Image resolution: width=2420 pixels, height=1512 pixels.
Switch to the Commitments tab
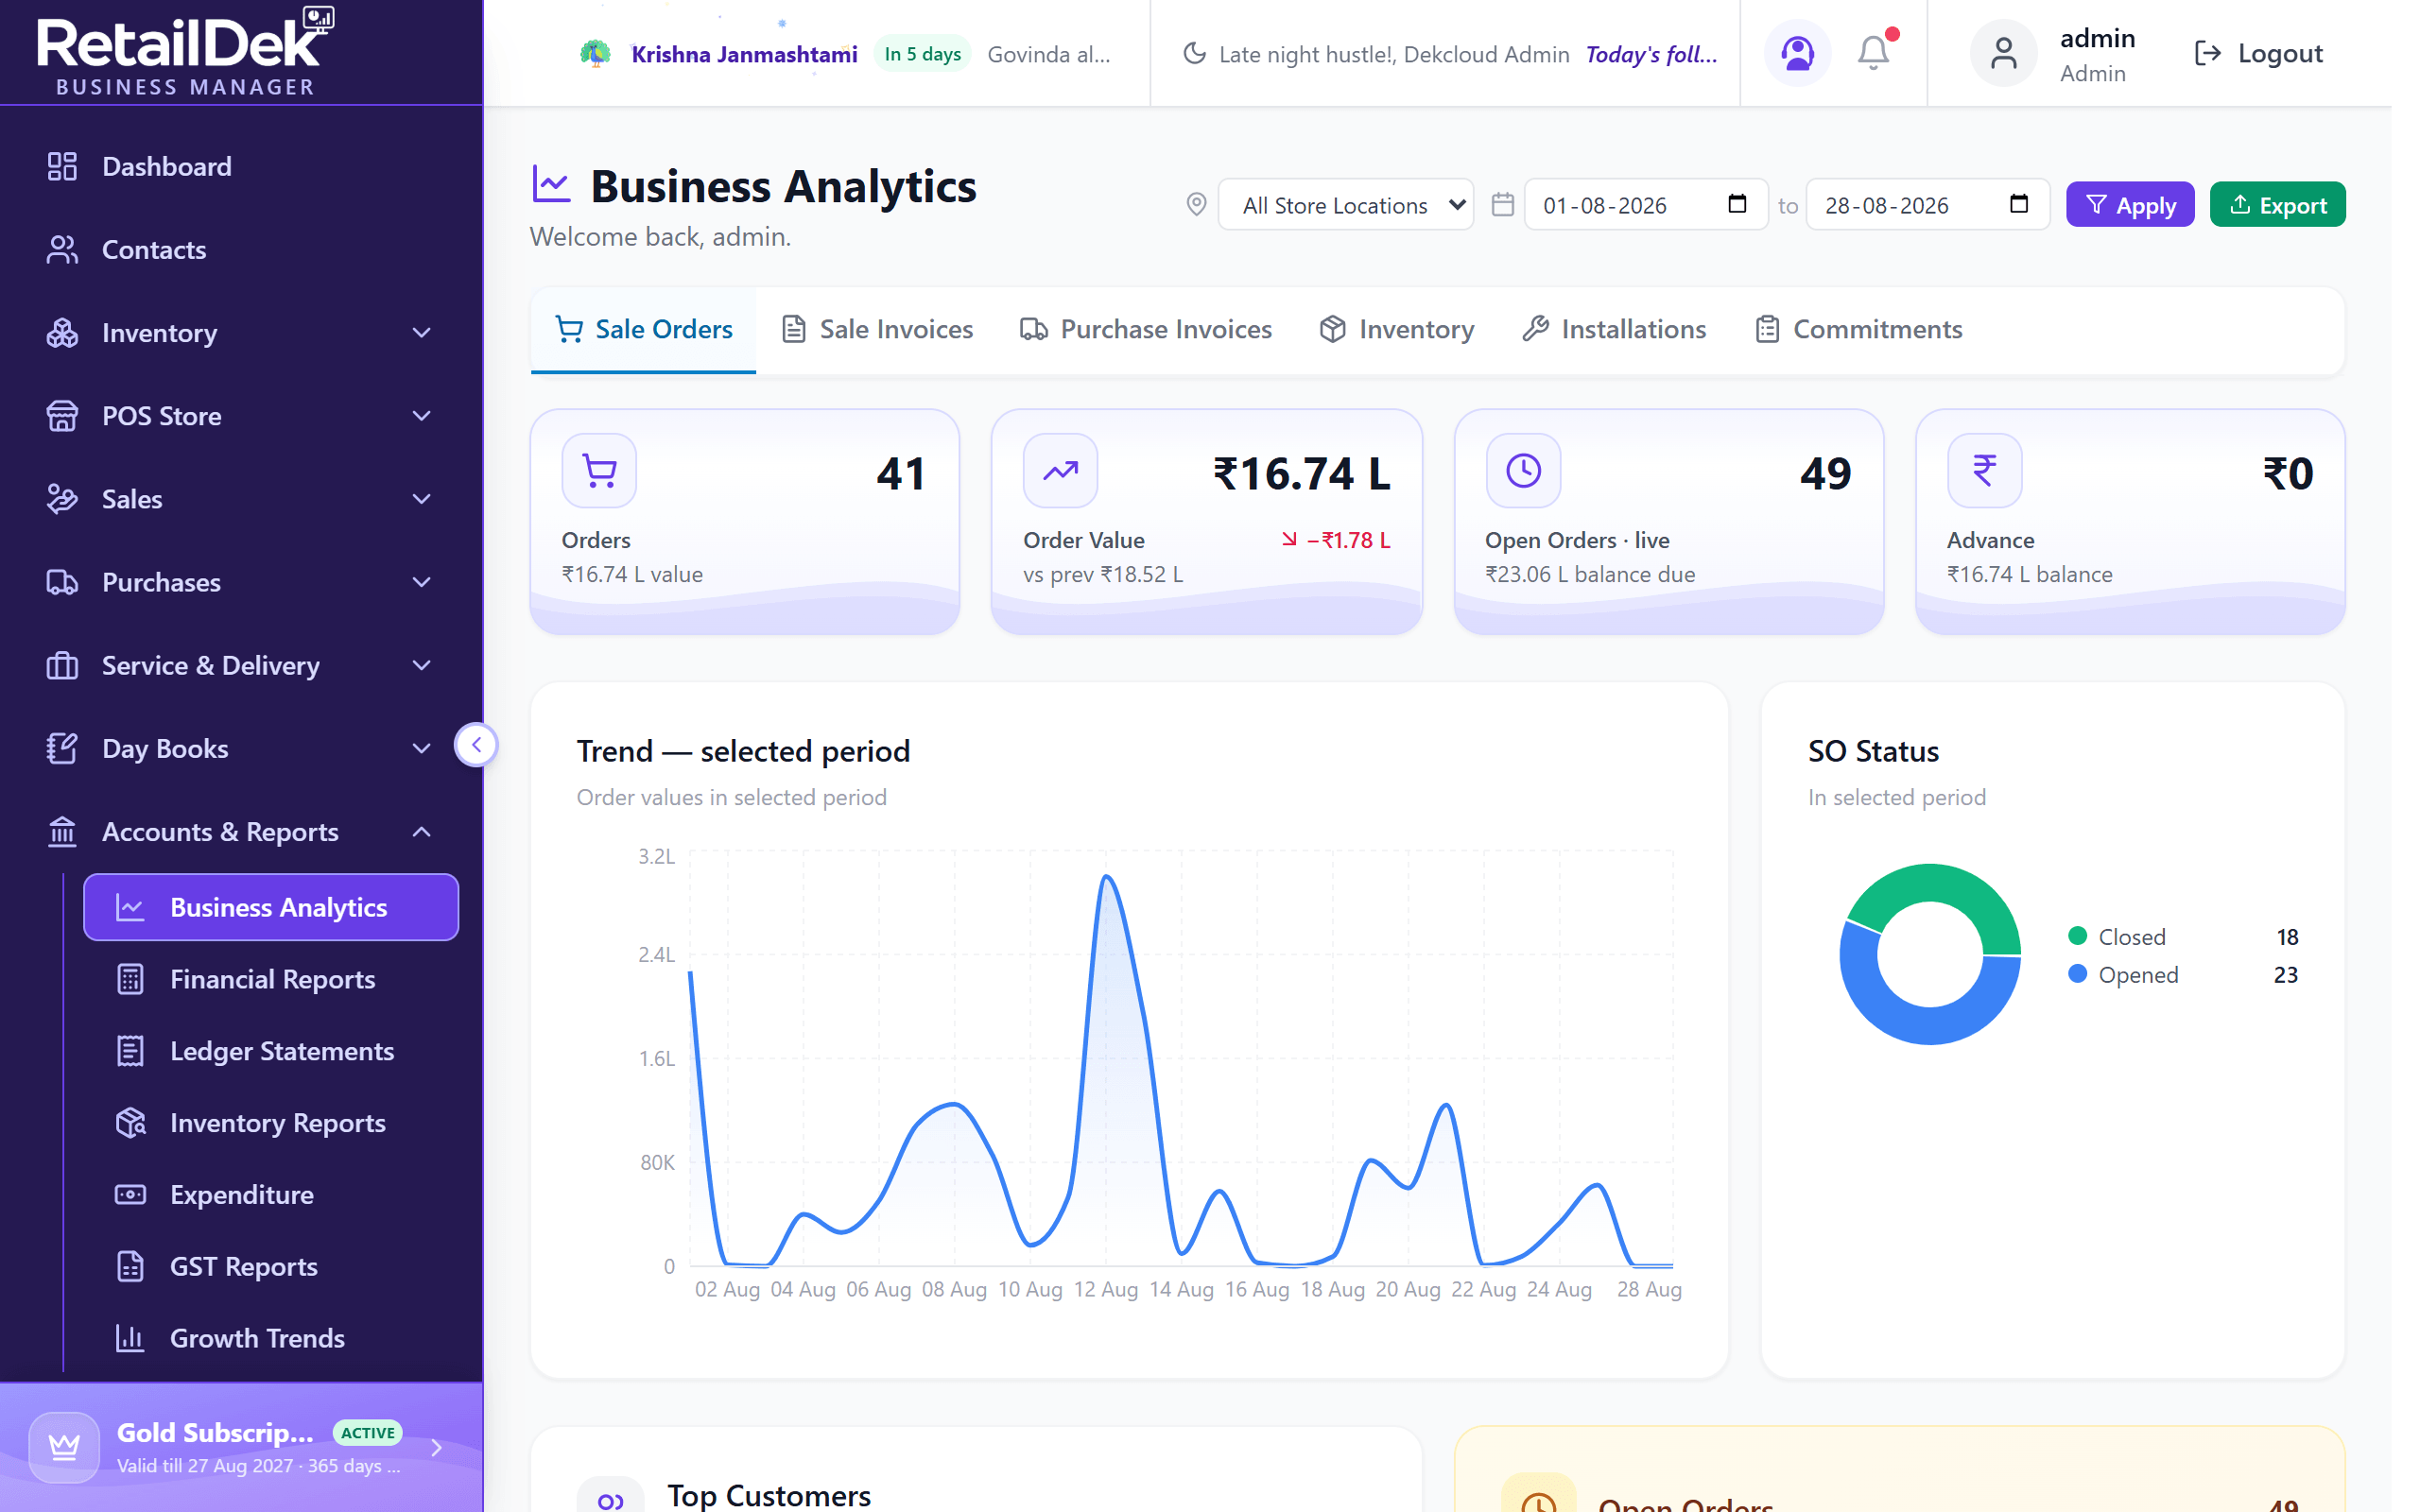coord(1859,329)
